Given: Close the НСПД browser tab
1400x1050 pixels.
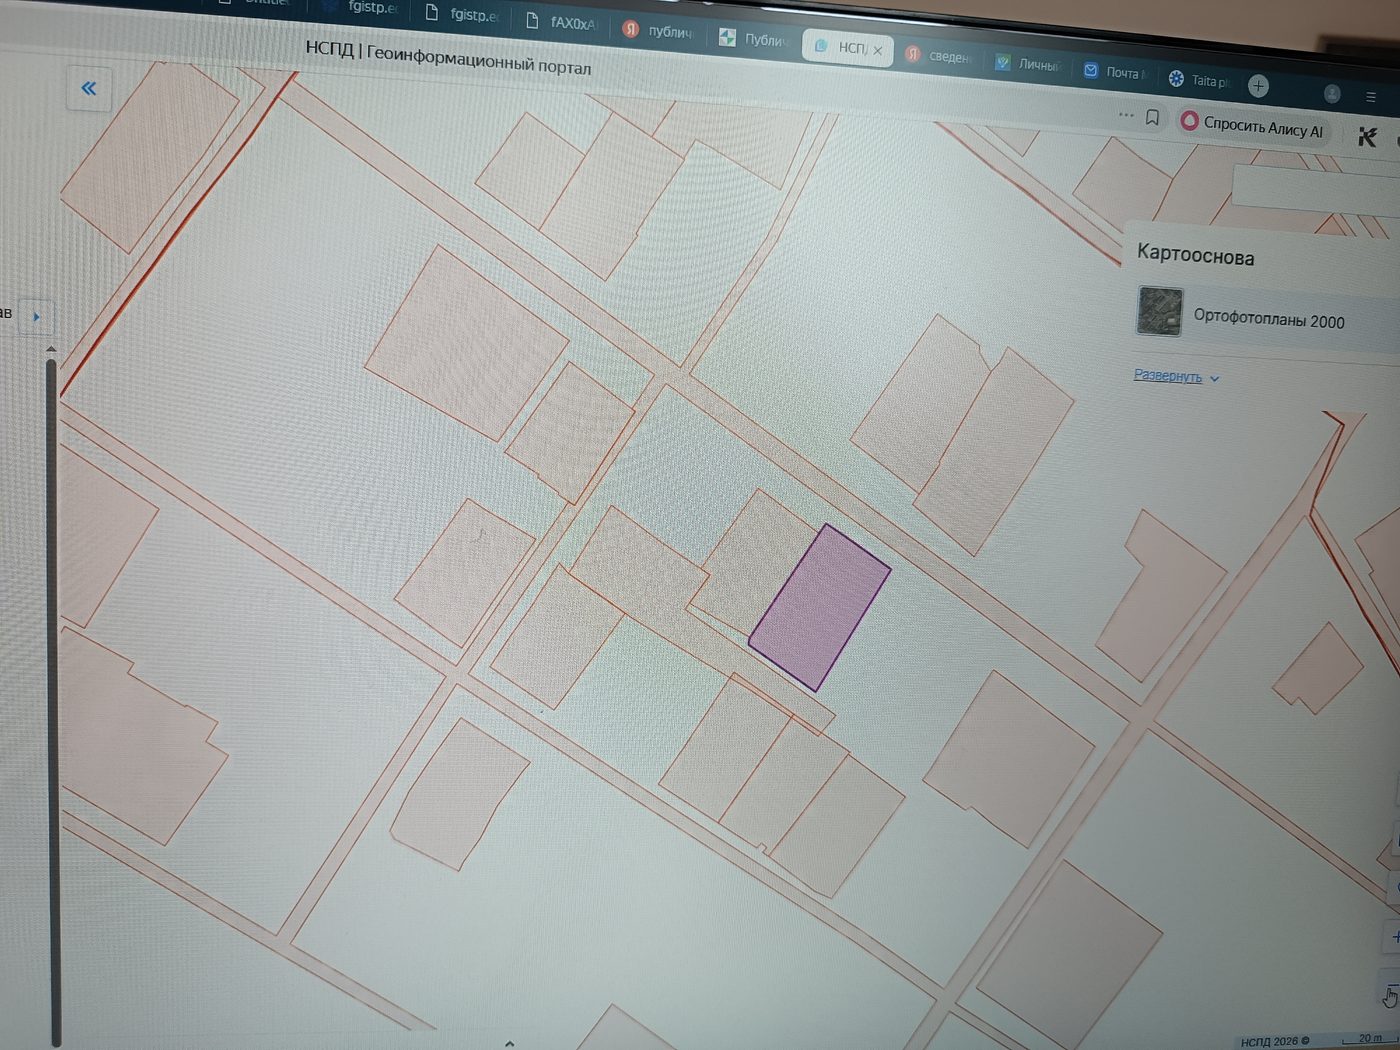Looking at the screenshot, I should 877,50.
